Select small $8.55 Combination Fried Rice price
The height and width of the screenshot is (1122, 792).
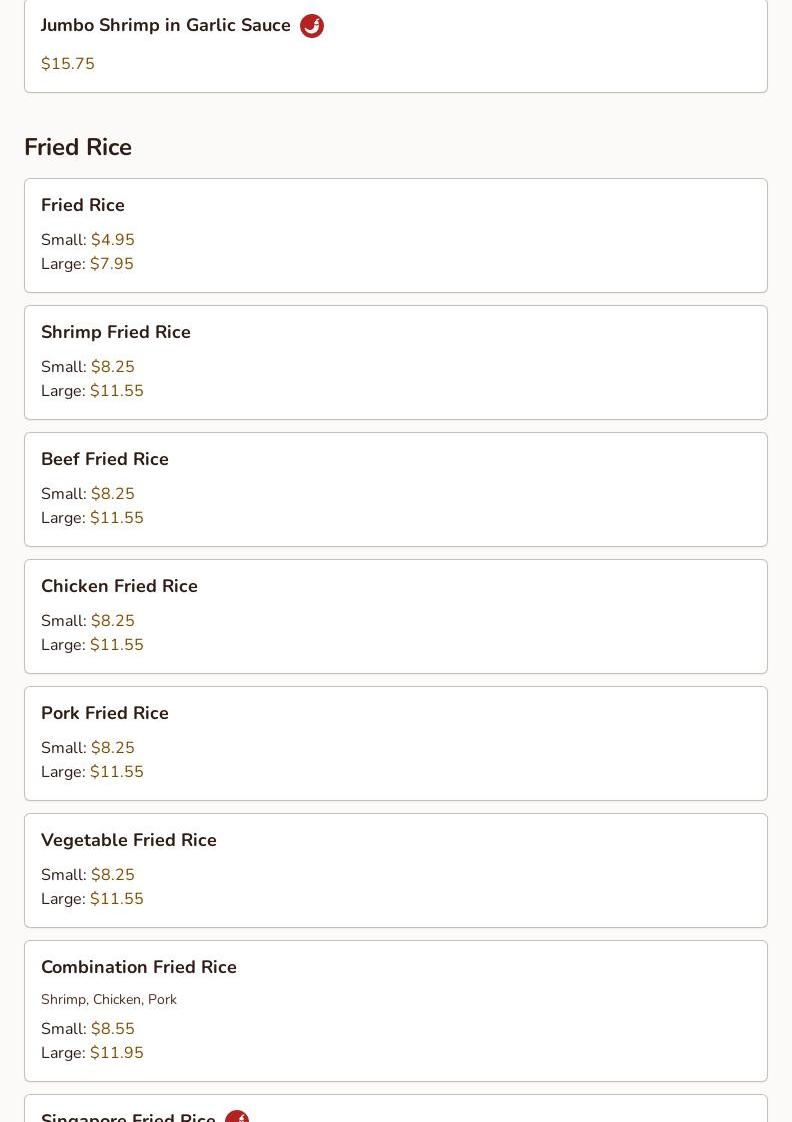tap(113, 1029)
